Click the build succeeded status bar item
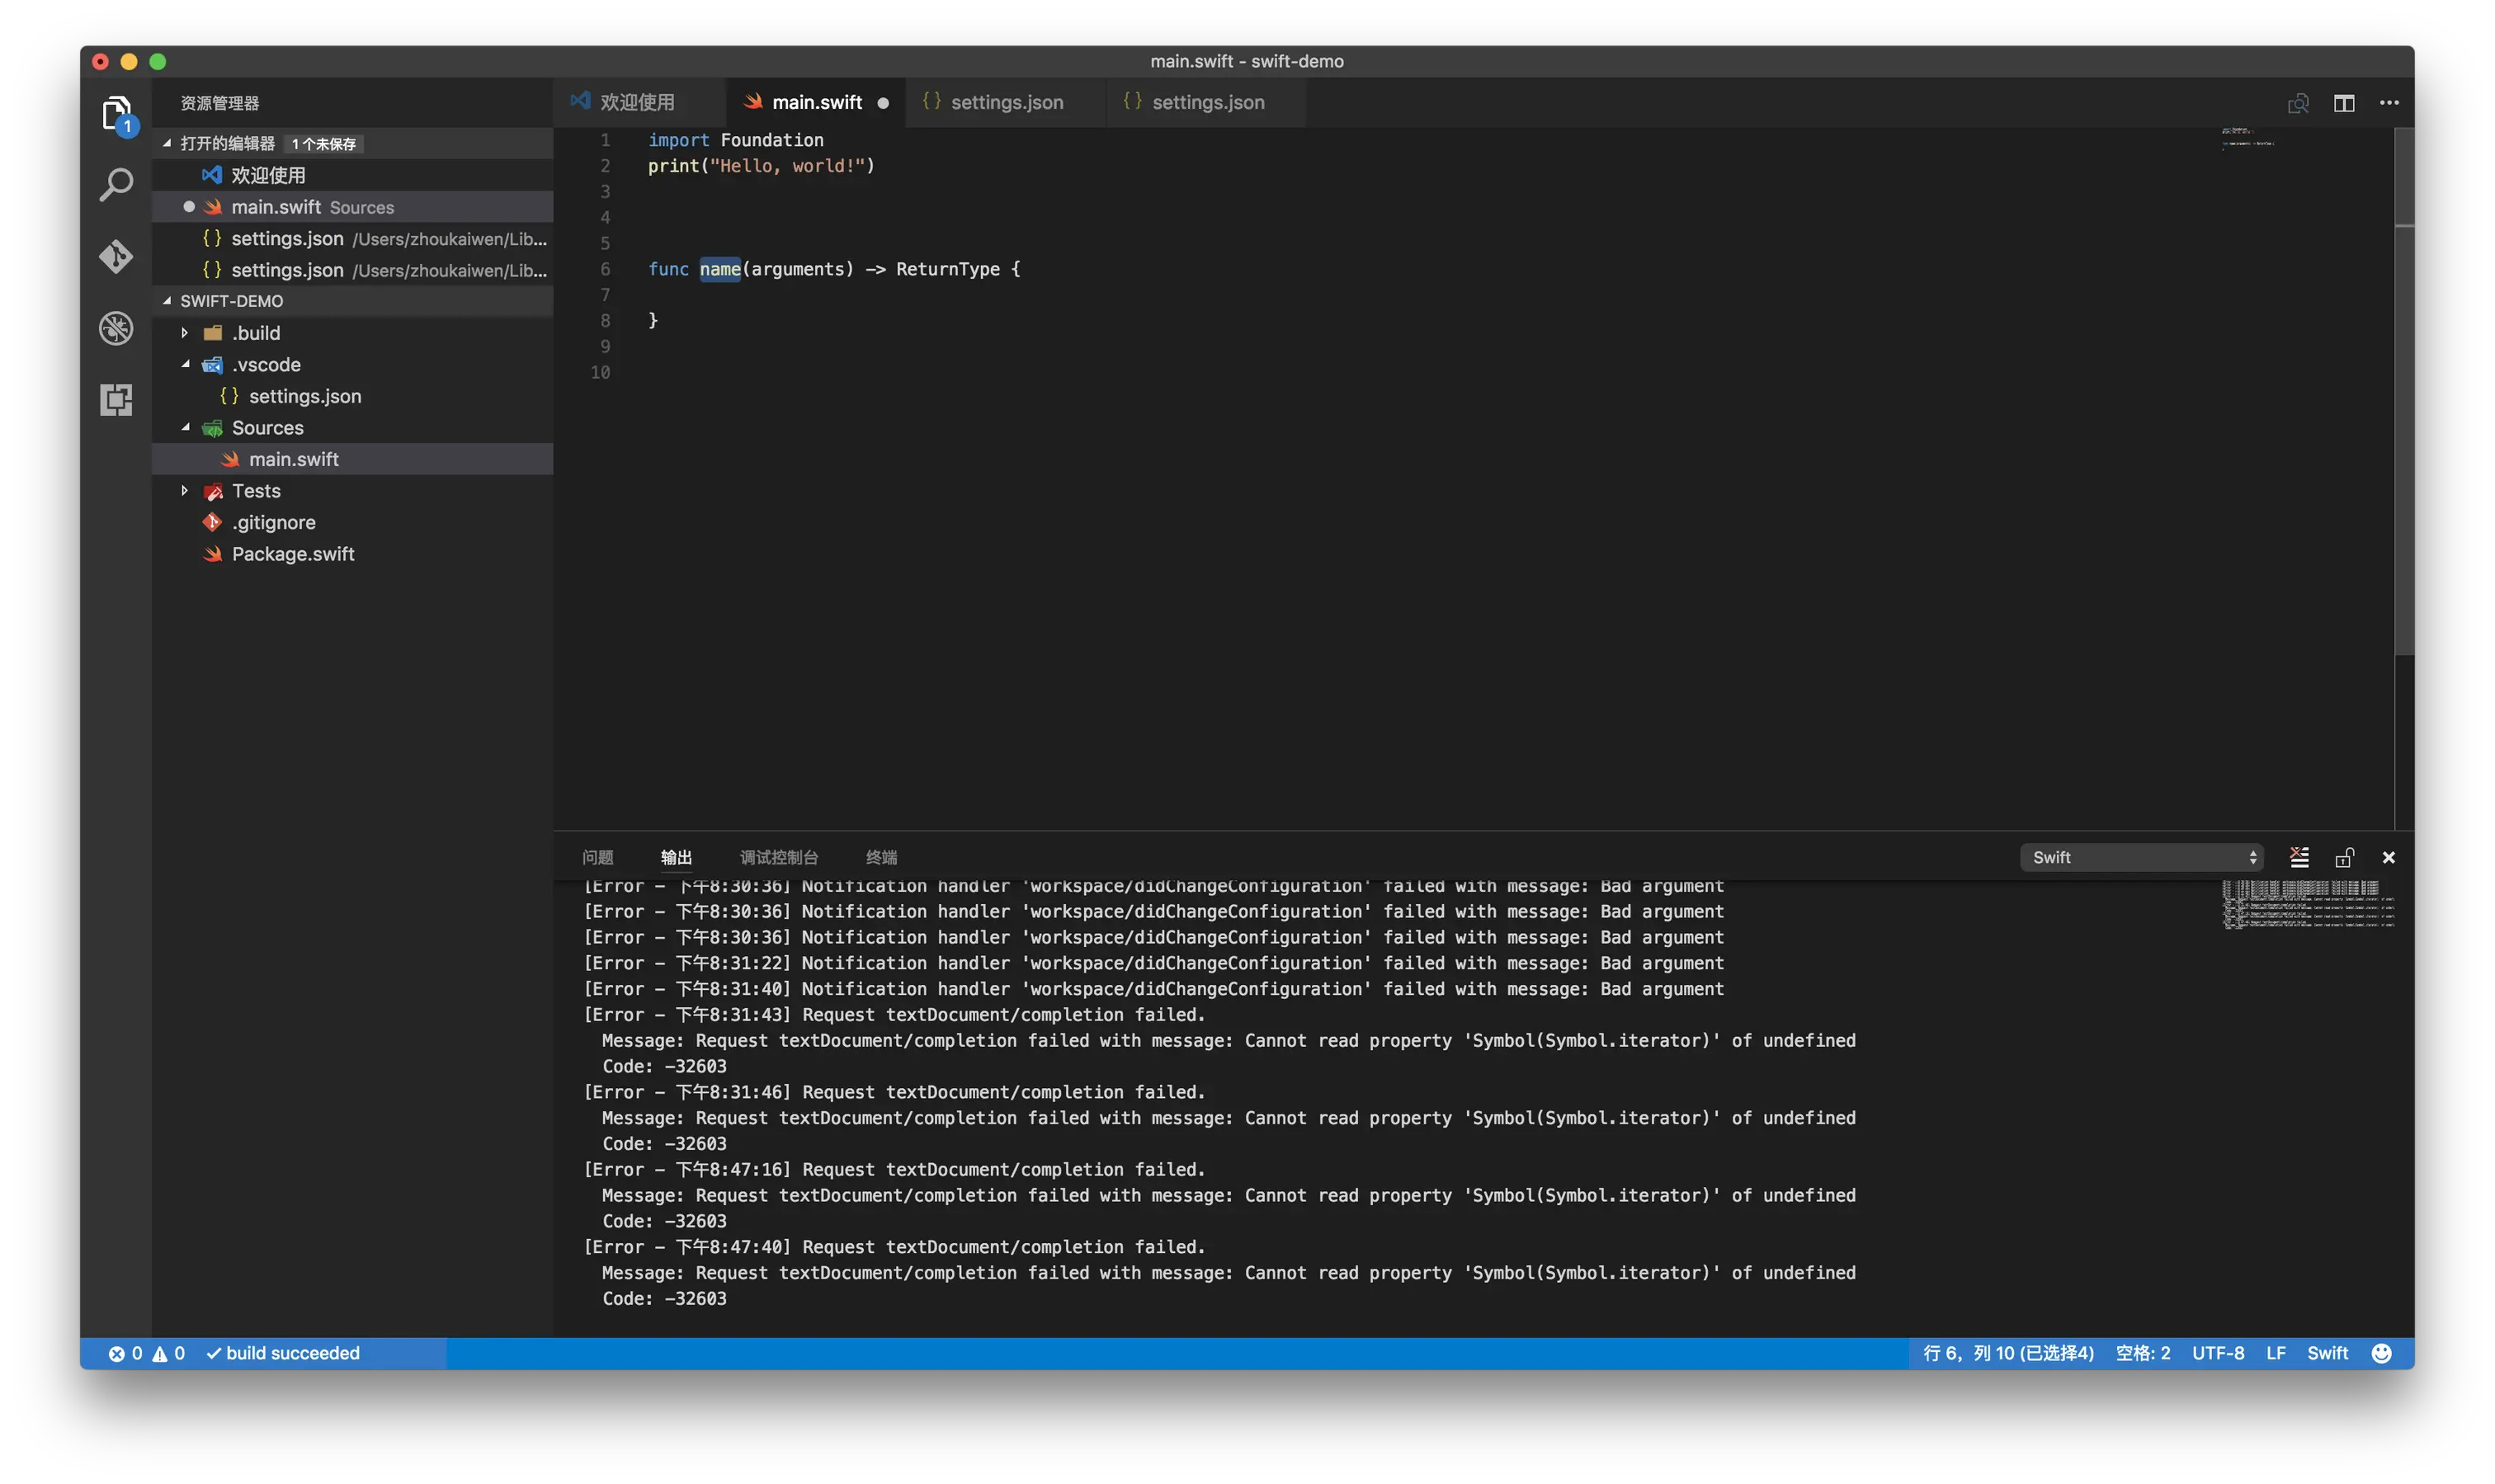This screenshot has width=2495, height=1484. click(x=283, y=1352)
